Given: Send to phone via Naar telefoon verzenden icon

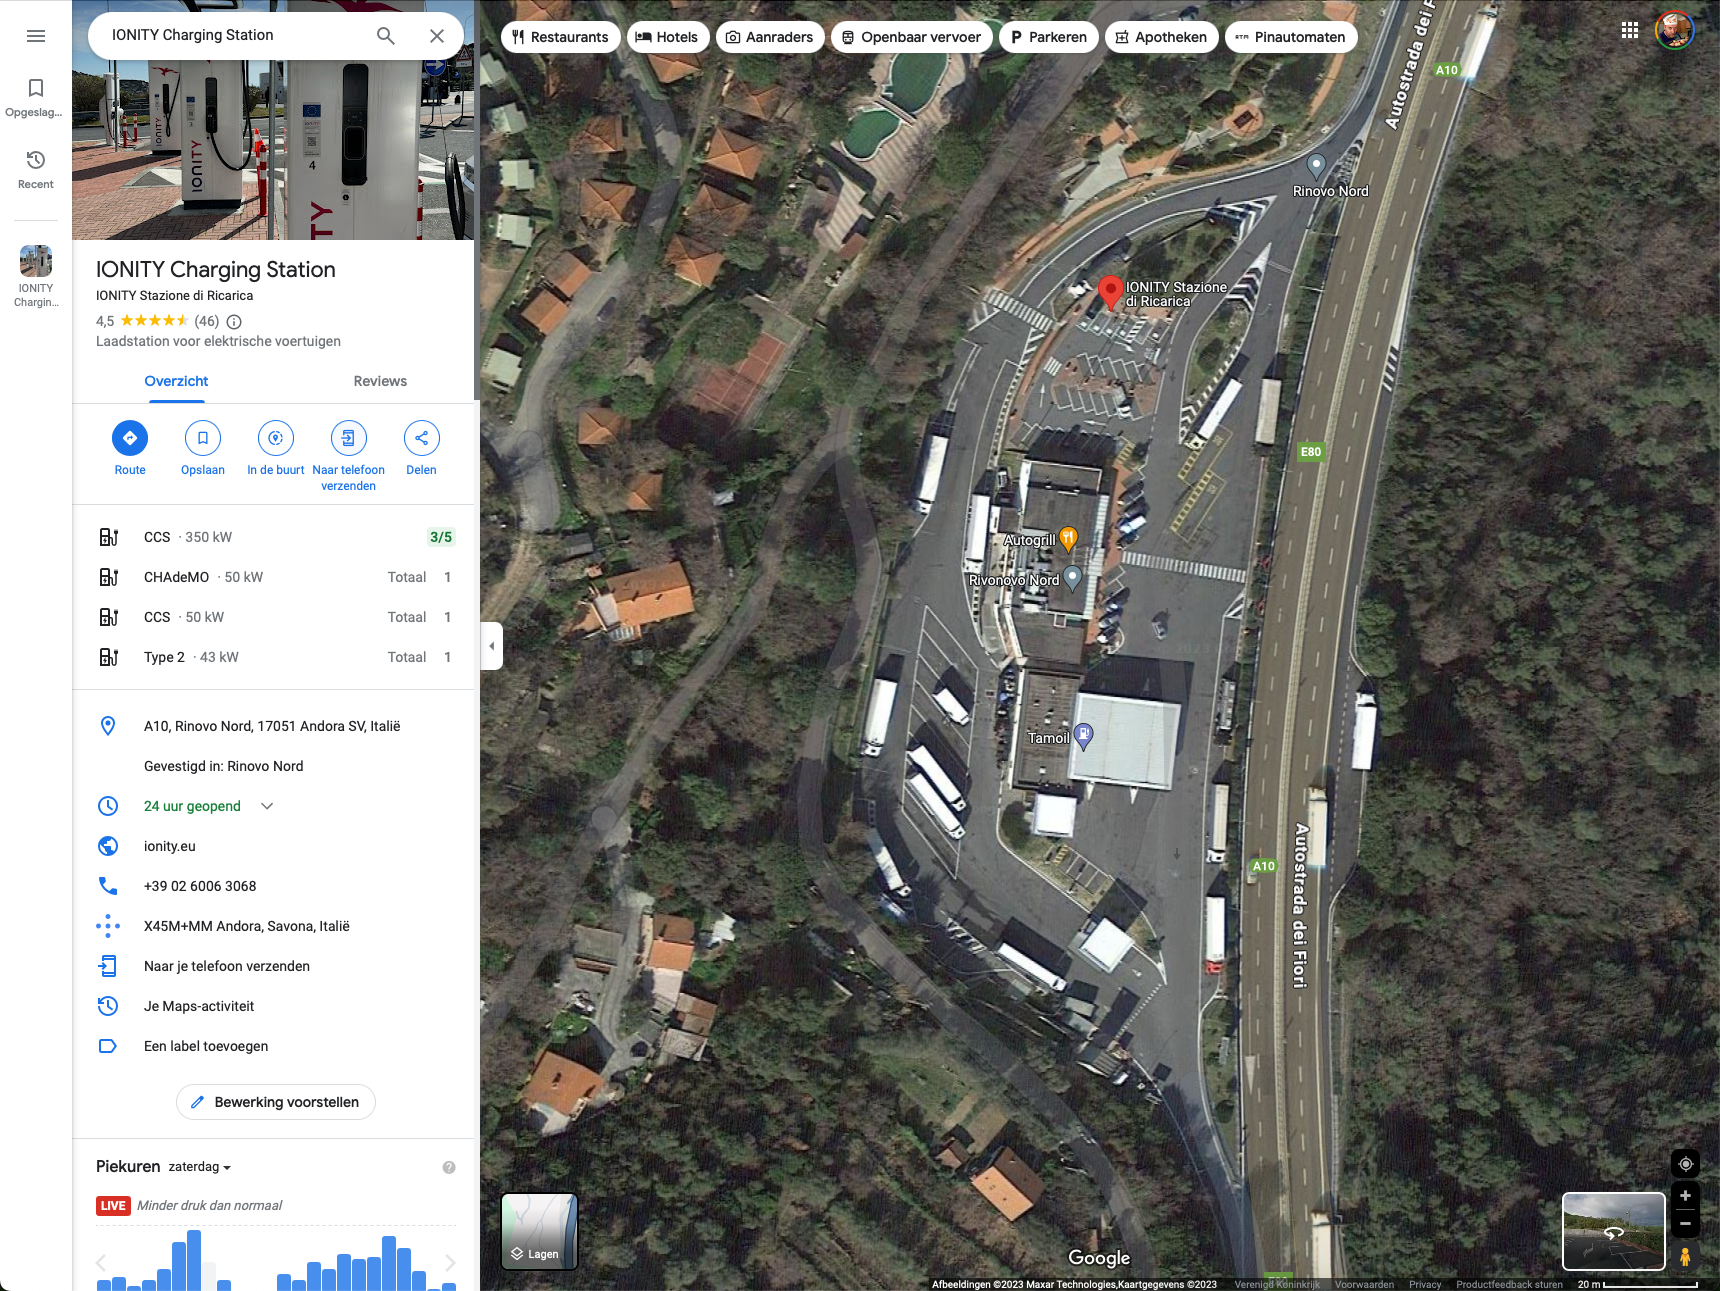Looking at the screenshot, I should pyautogui.click(x=349, y=438).
